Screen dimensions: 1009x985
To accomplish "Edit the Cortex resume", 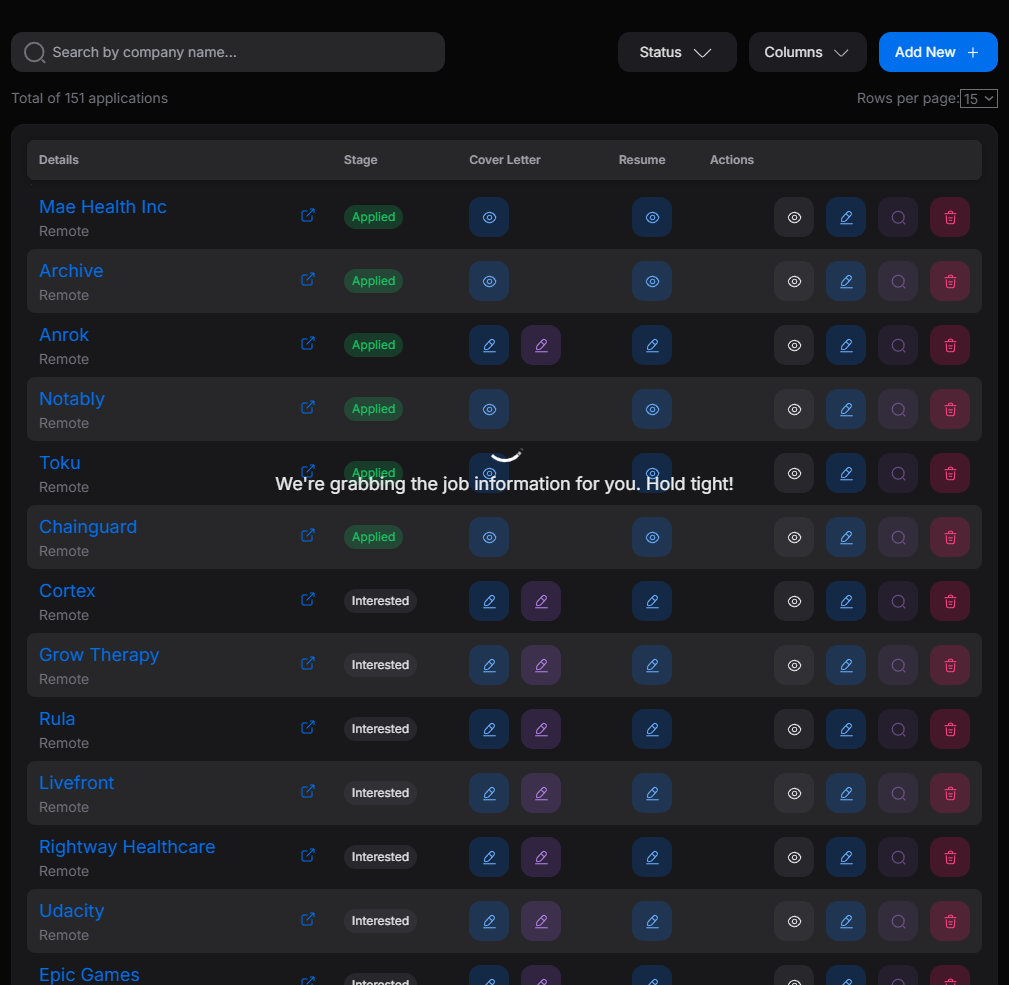I will [x=652, y=601].
